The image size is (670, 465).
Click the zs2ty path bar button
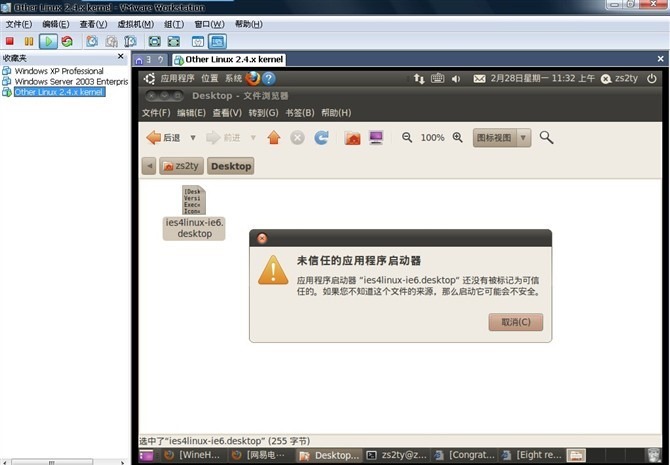(181, 166)
